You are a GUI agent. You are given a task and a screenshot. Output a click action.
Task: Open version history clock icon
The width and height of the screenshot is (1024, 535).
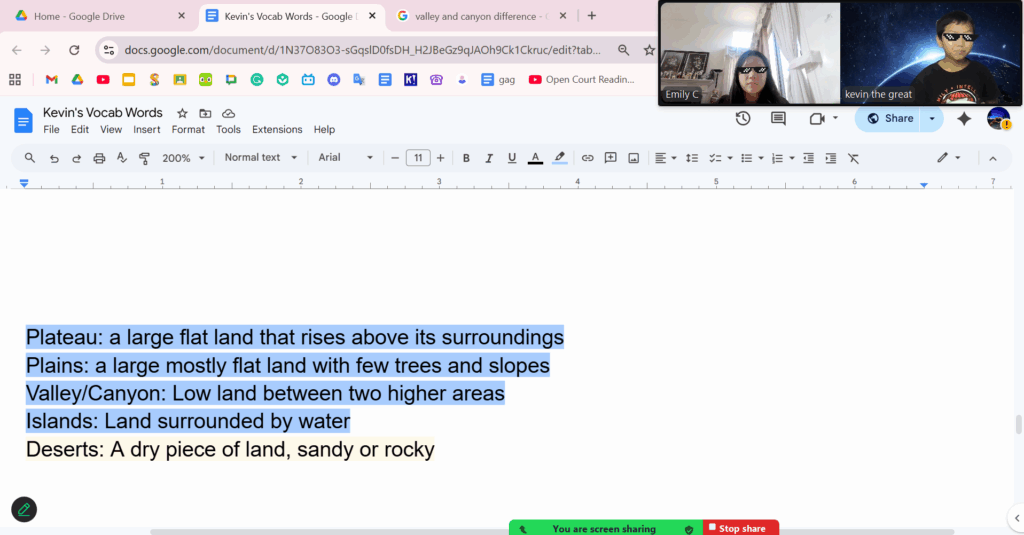(x=743, y=118)
